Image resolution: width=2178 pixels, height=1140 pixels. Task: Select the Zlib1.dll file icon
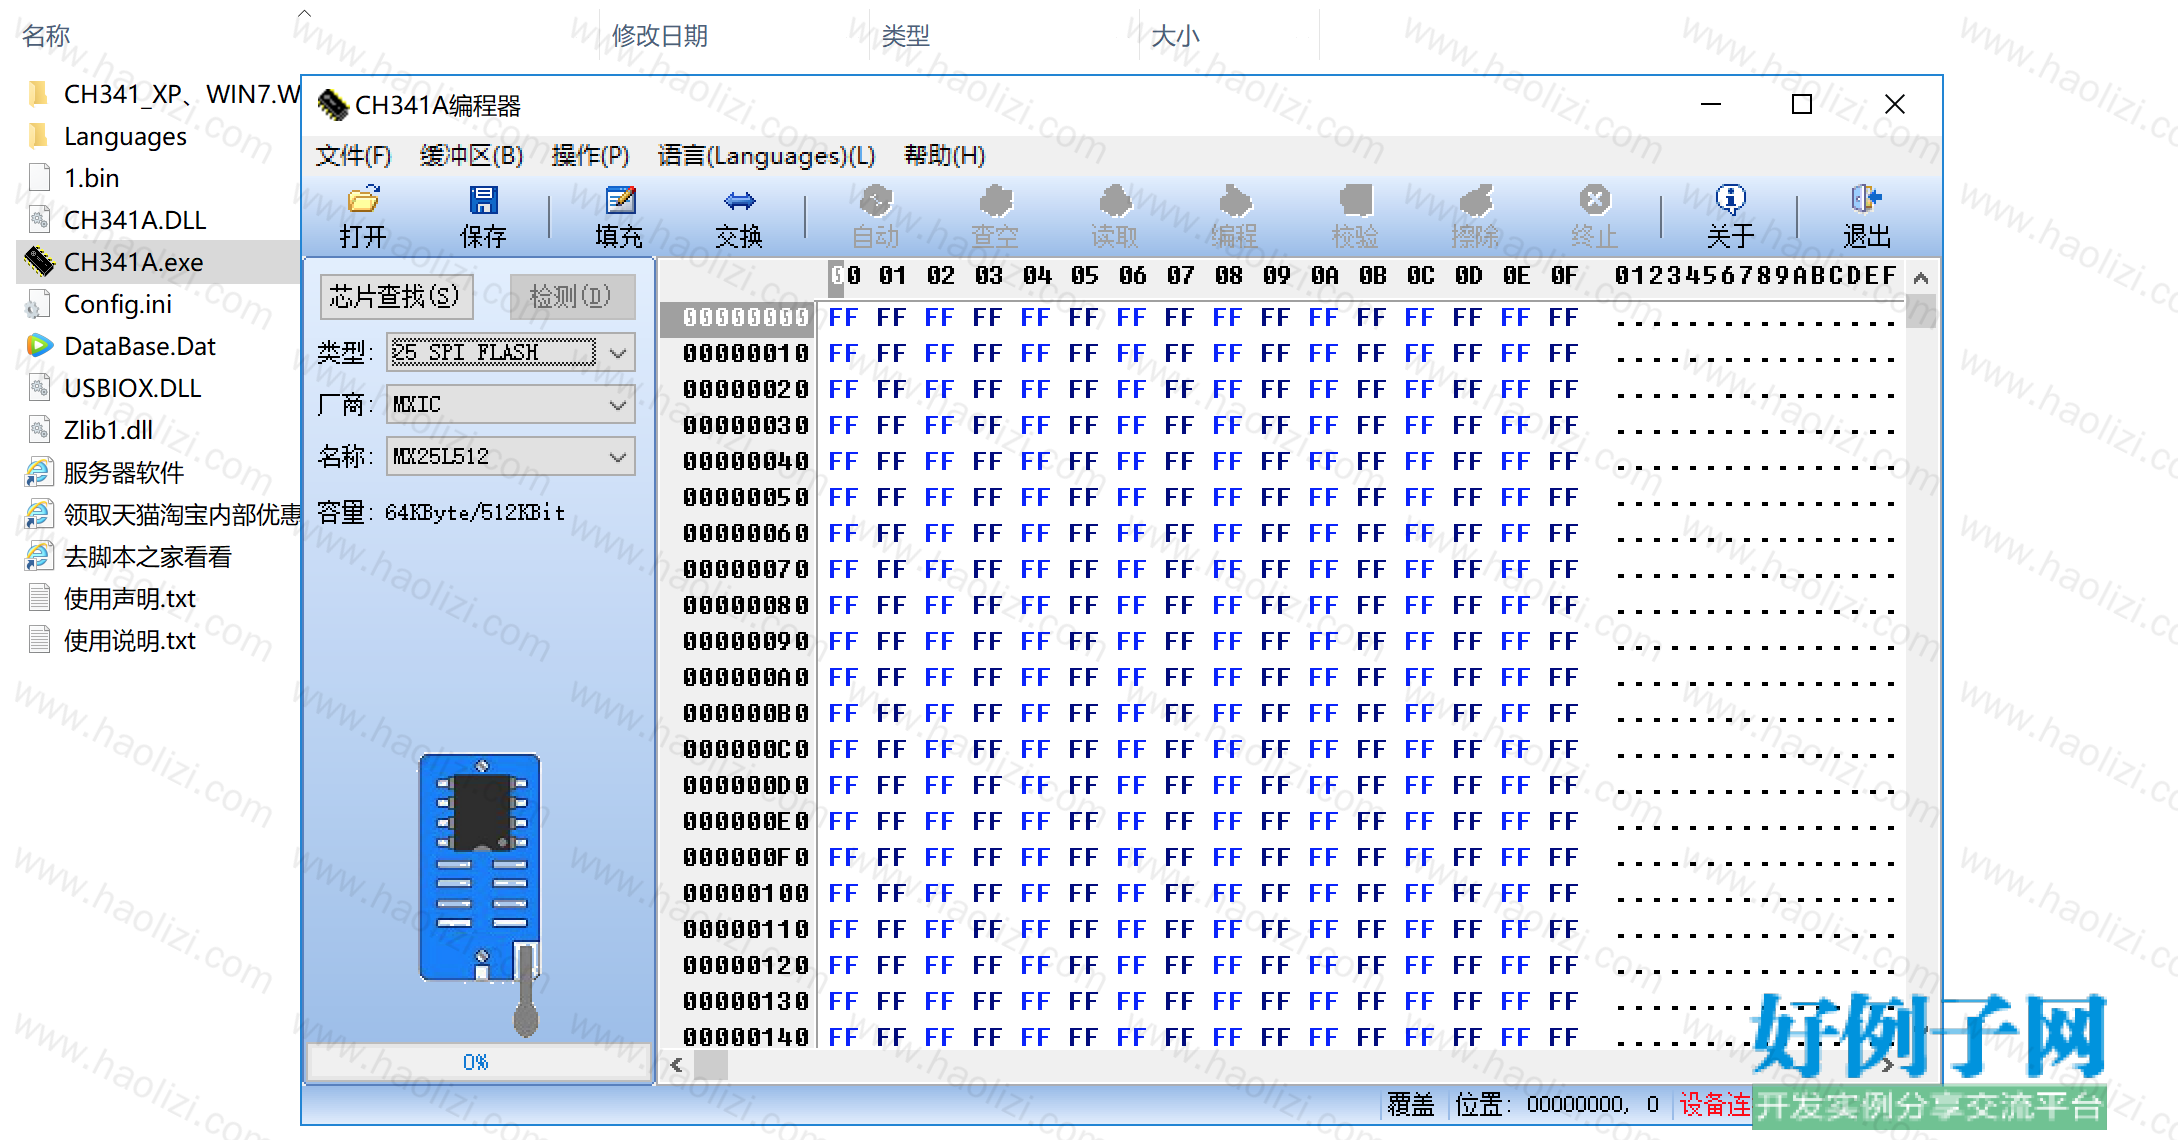click(39, 430)
